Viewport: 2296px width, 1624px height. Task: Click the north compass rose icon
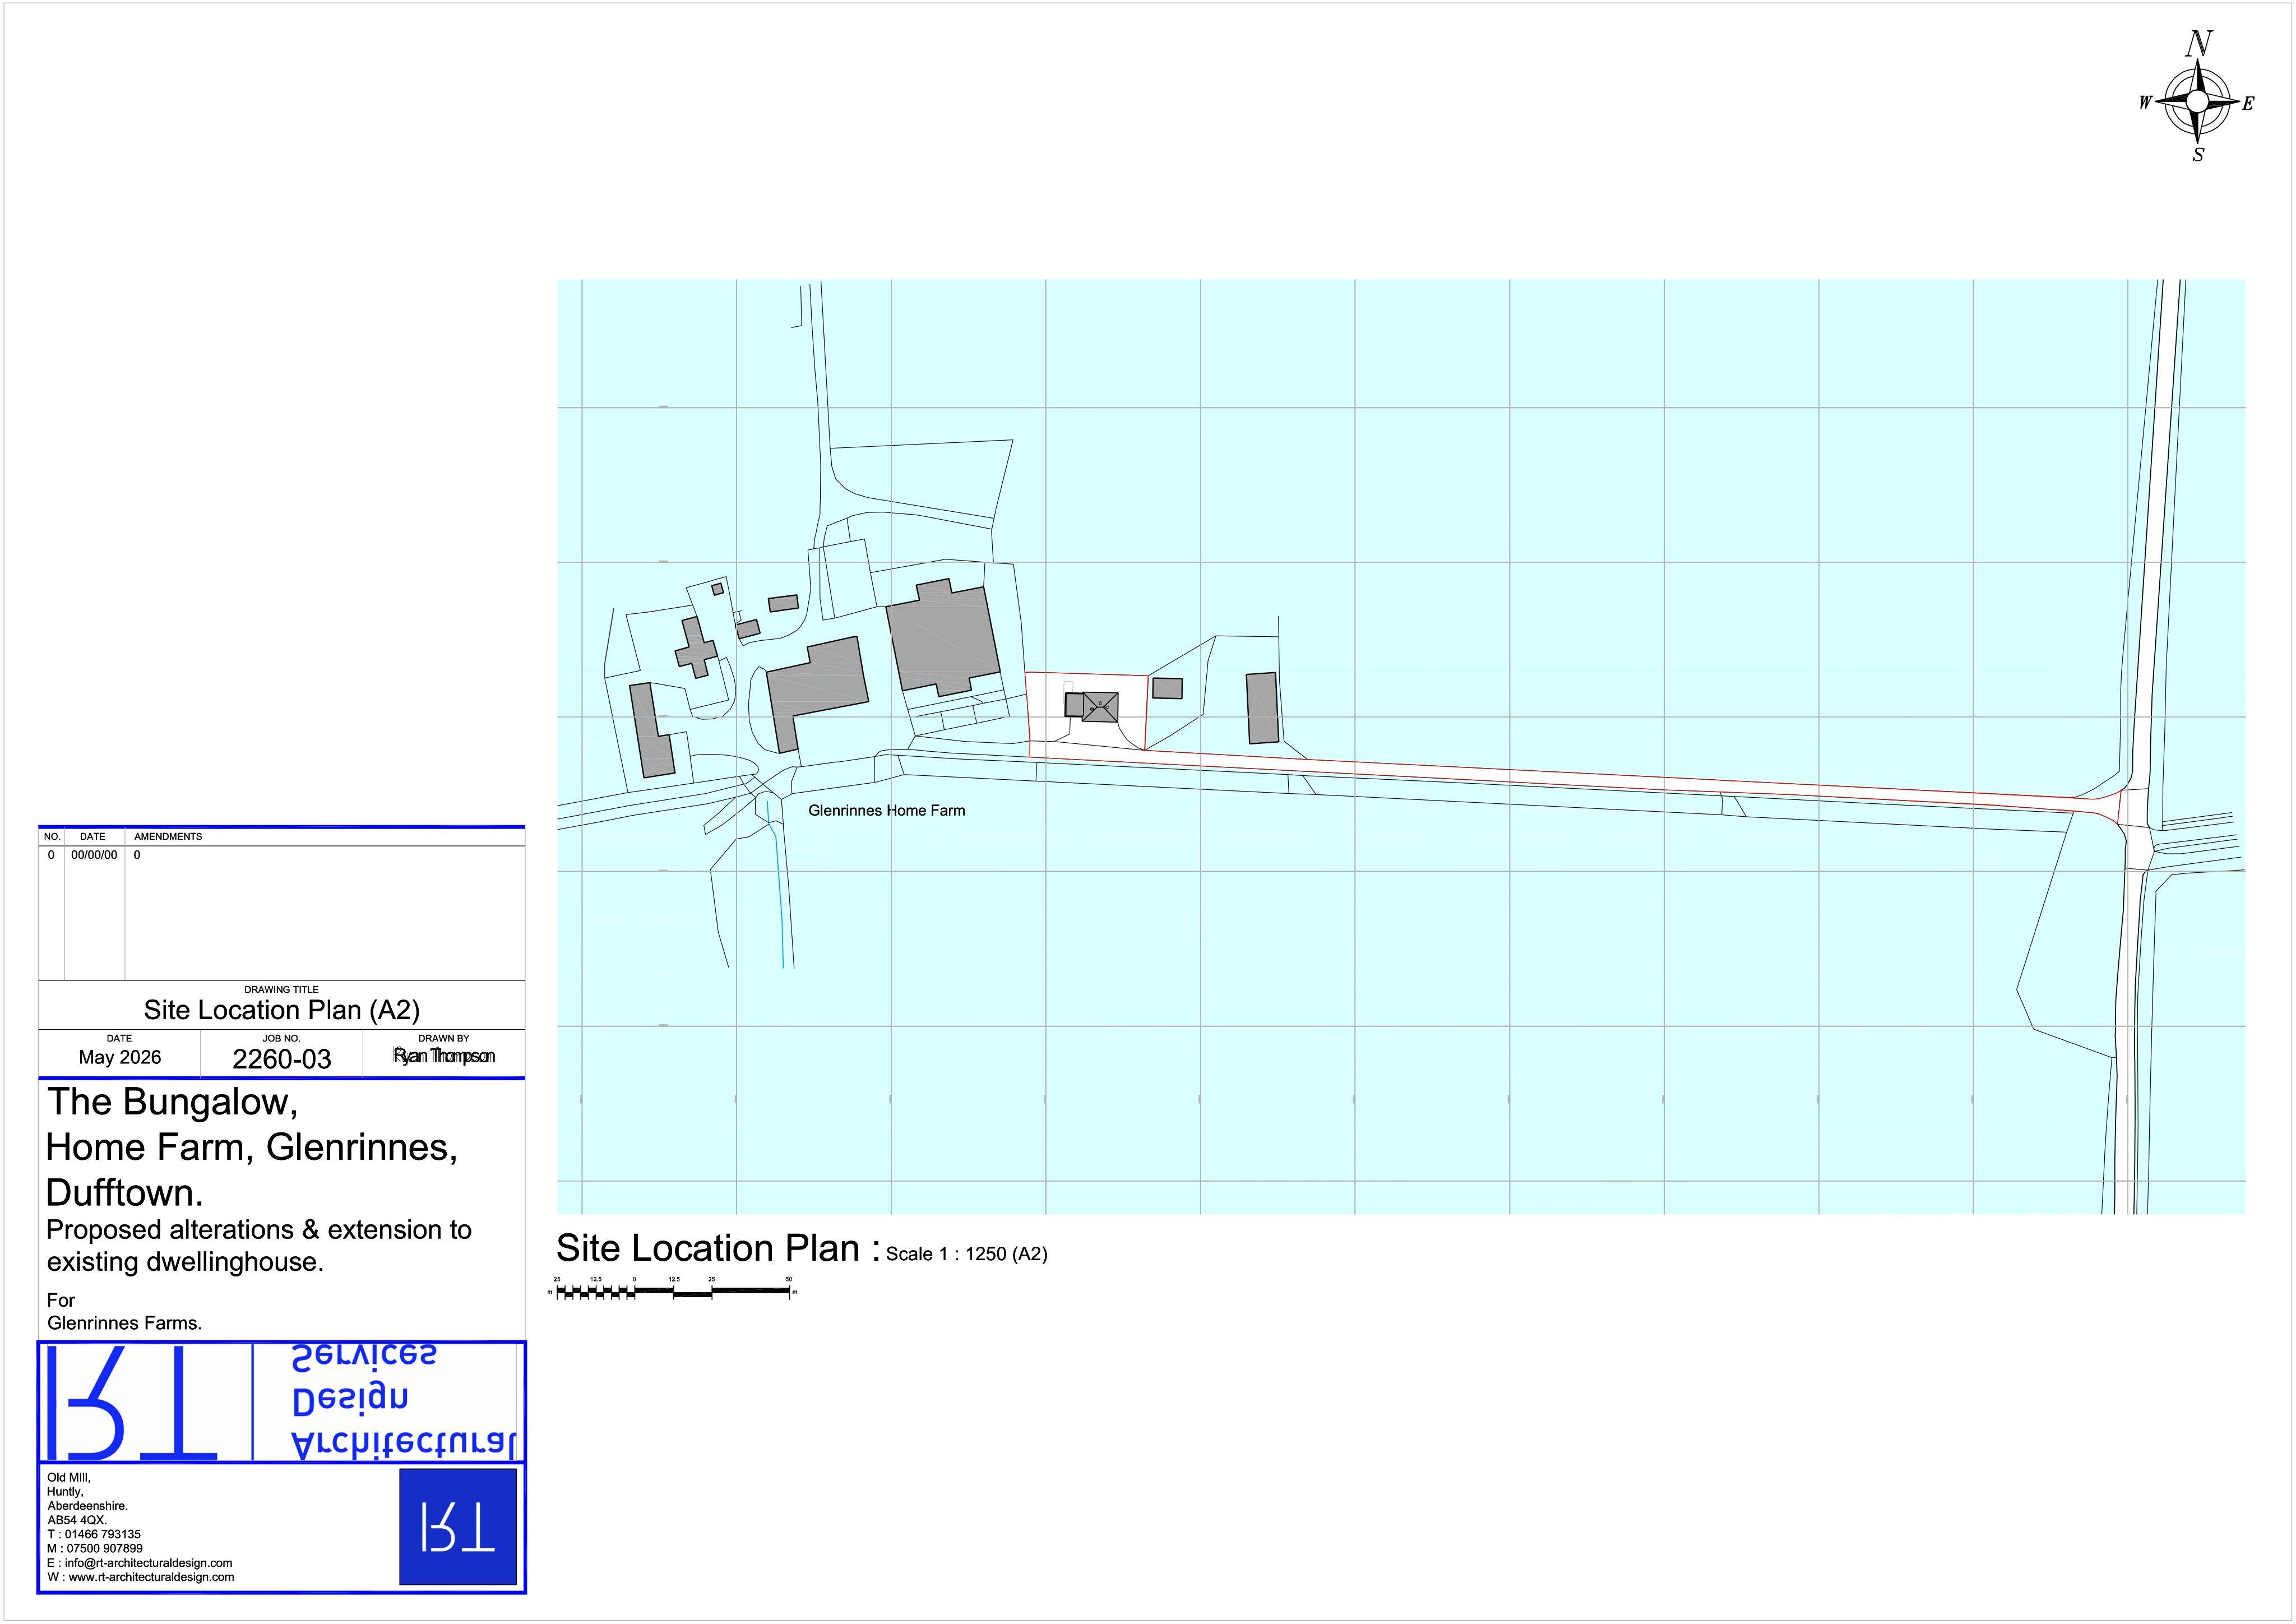pos(2197,98)
